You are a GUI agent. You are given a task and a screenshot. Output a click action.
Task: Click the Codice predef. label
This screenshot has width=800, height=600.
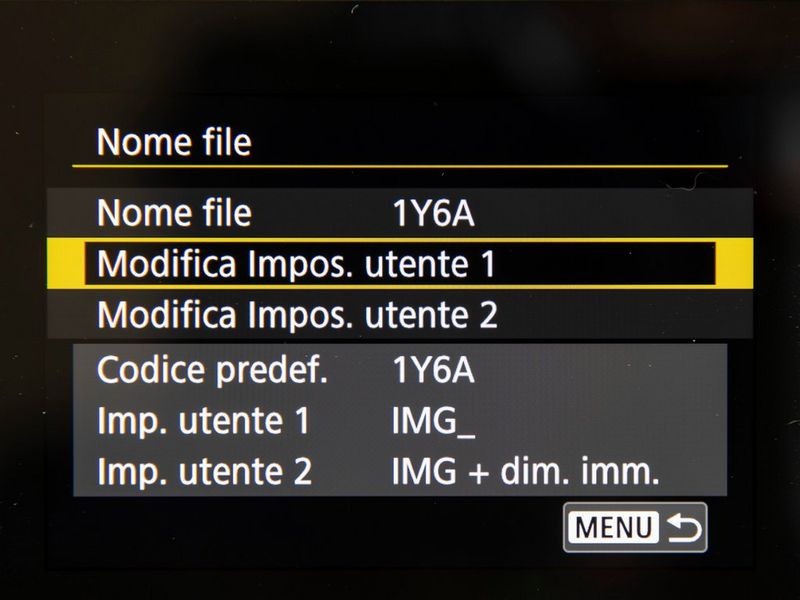click(x=212, y=370)
